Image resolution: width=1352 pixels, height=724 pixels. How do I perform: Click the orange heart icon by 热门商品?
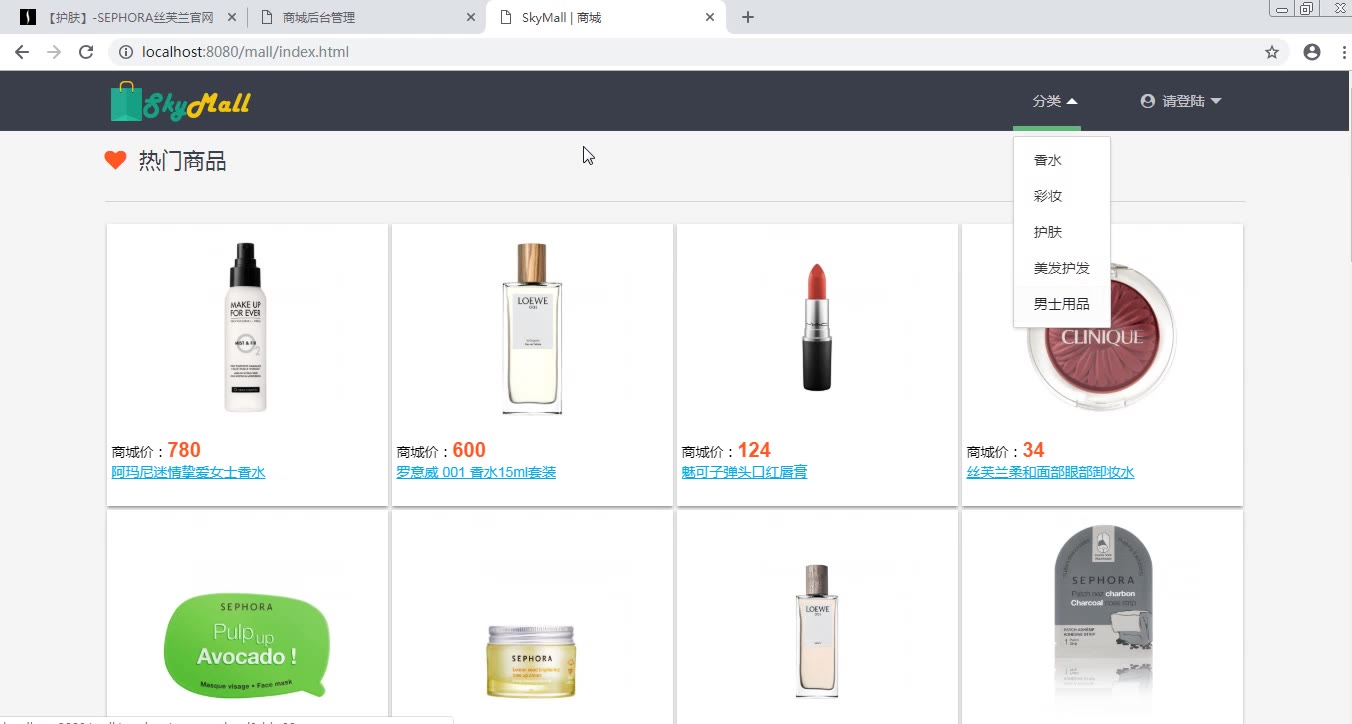pos(115,160)
